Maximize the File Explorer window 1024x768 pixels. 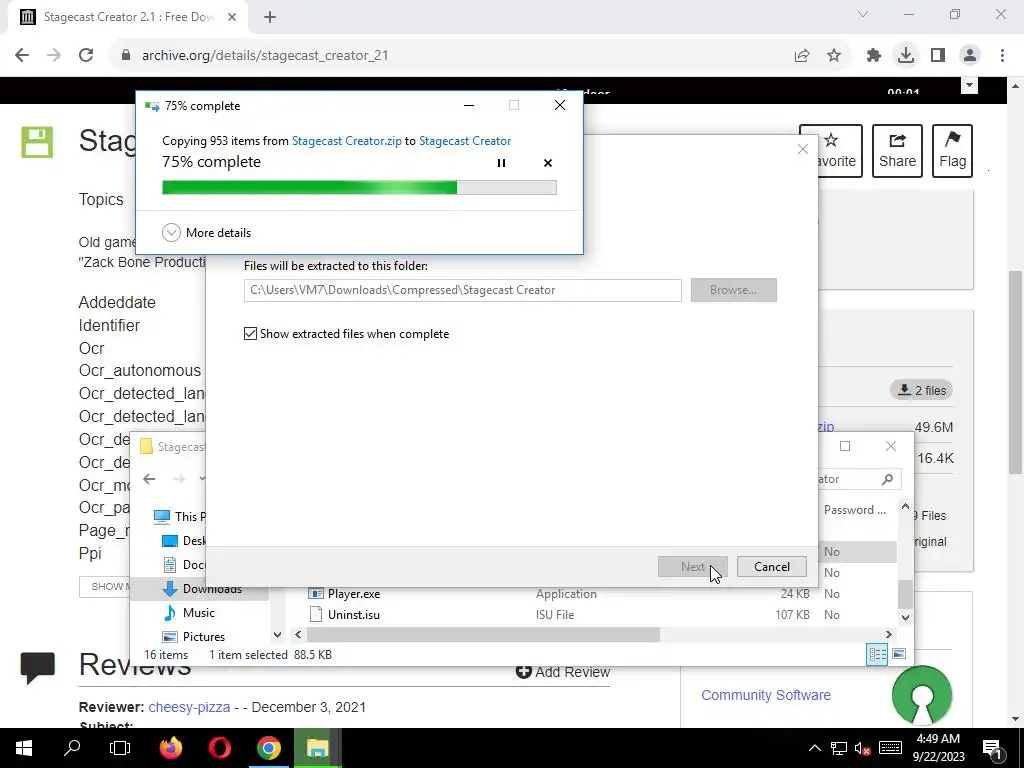tap(844, 446)
